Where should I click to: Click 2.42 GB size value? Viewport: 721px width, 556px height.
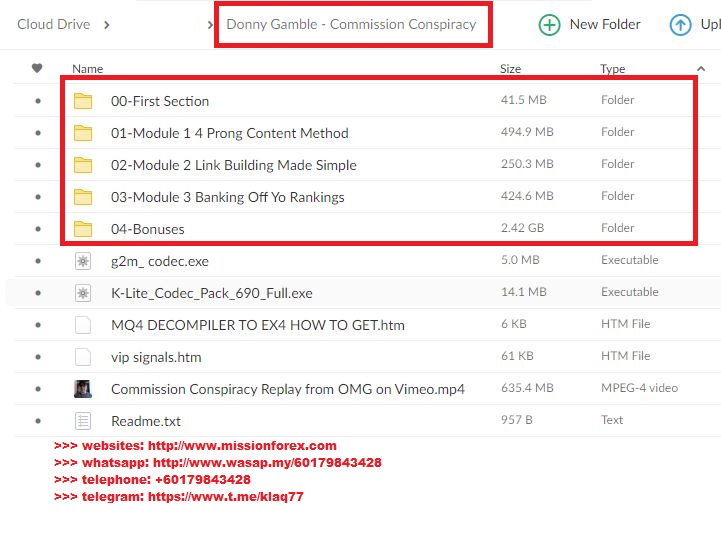tap(522, 228)
